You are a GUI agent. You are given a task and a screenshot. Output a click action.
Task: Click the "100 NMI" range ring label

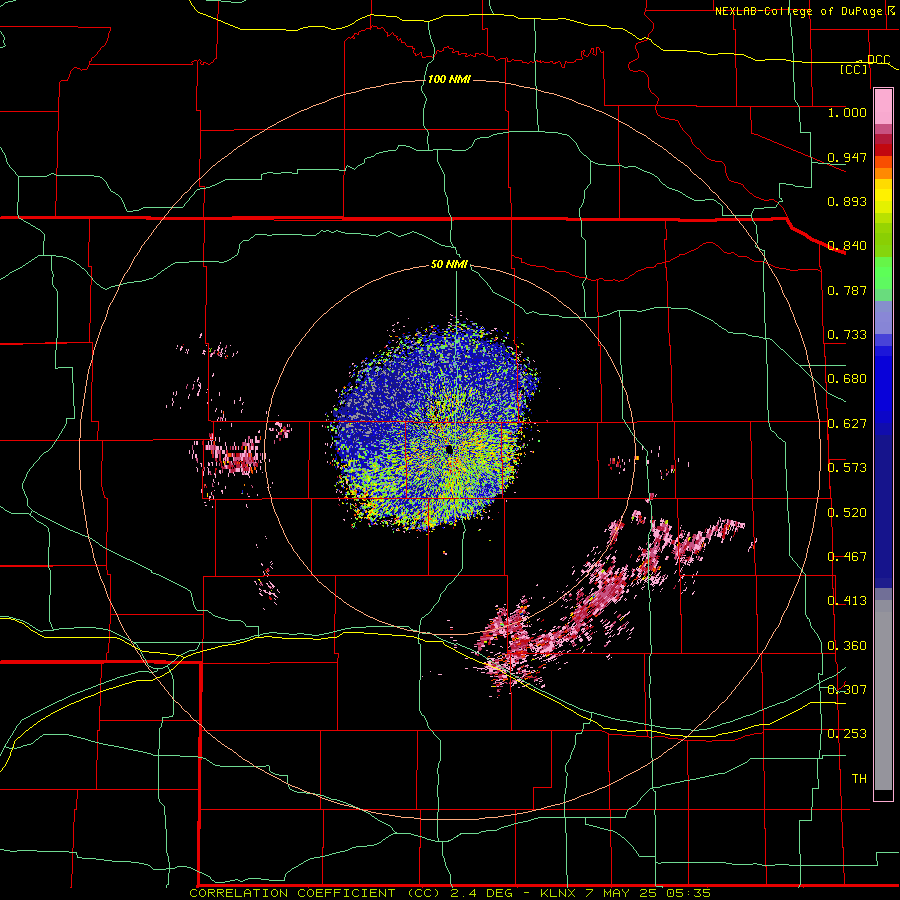click(x=449, y=79)
